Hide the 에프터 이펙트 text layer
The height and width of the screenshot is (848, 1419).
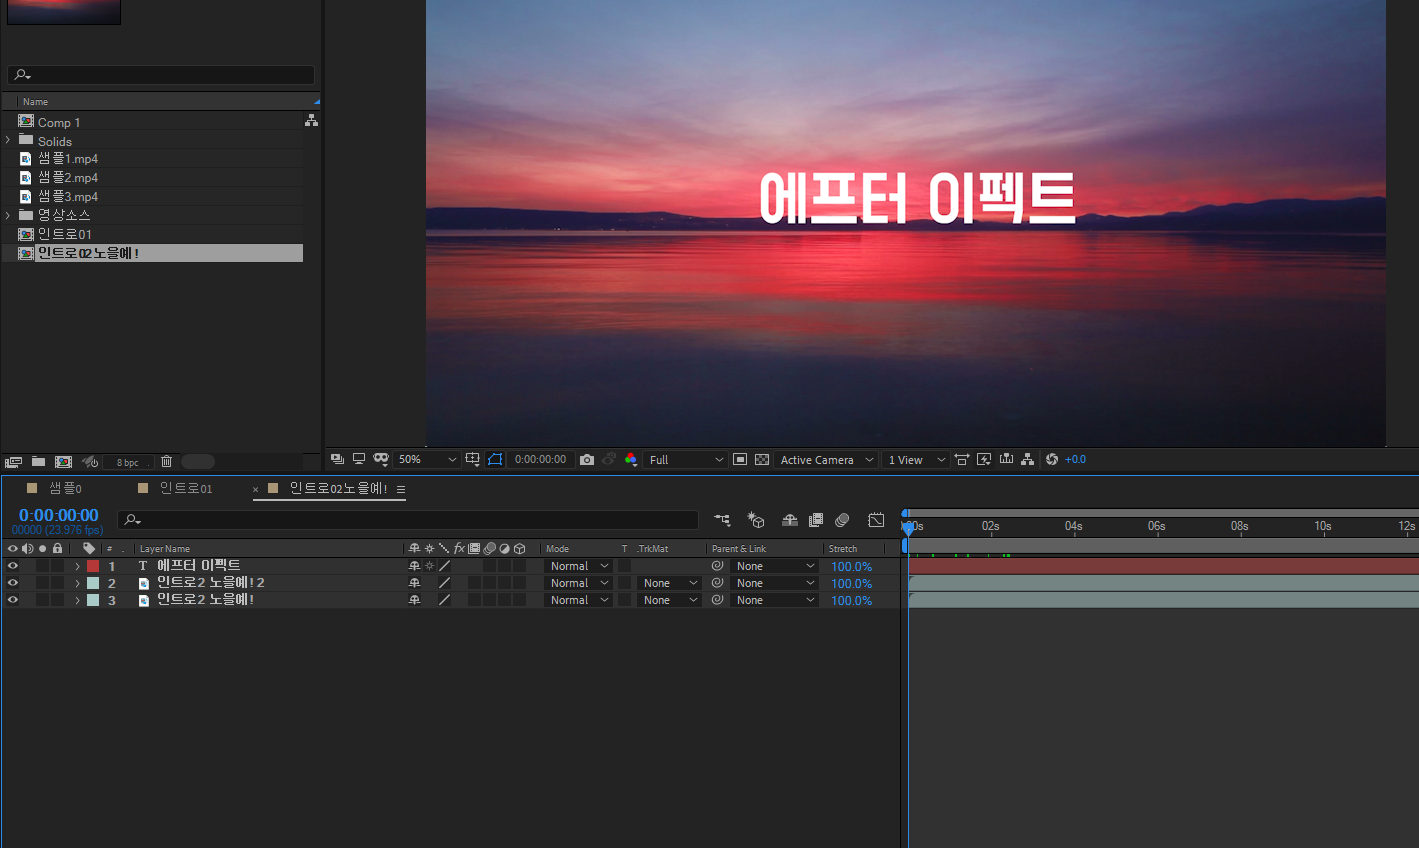click(13, 566)
